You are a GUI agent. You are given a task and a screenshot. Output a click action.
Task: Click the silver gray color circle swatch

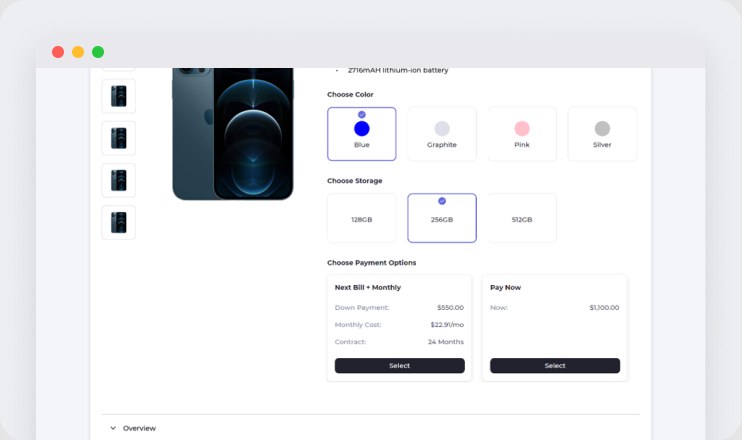tap(602, 129)
